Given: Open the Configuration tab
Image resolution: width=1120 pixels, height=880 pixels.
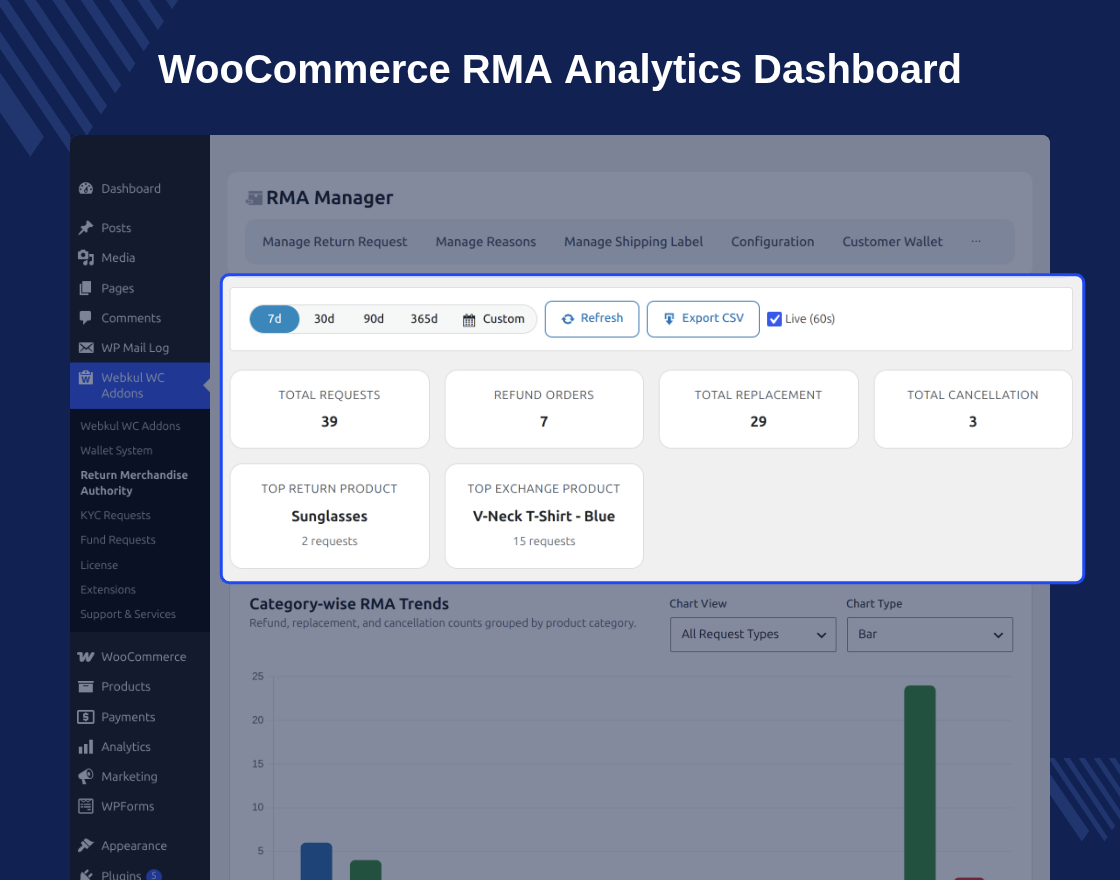Looking at the screenshot, I should tap(773, 242).
